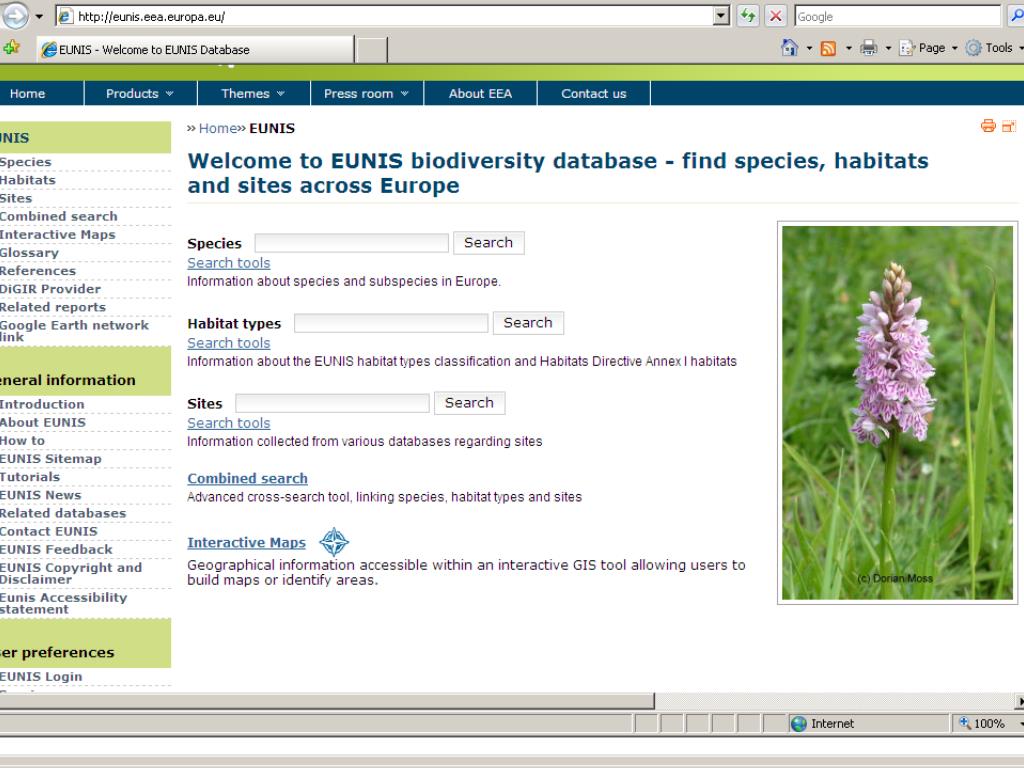The width and height of the screenshot is (1024, 768).
Task: Open Sites in the left sidebar
Action: [16, 199]
